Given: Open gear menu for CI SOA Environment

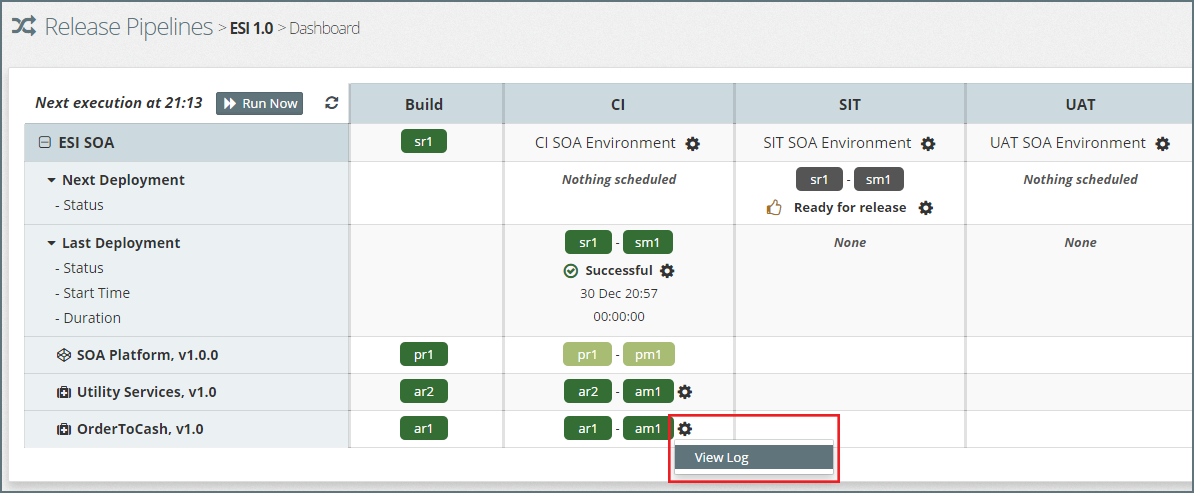Looking at the screenshot, I should (693, 144).
